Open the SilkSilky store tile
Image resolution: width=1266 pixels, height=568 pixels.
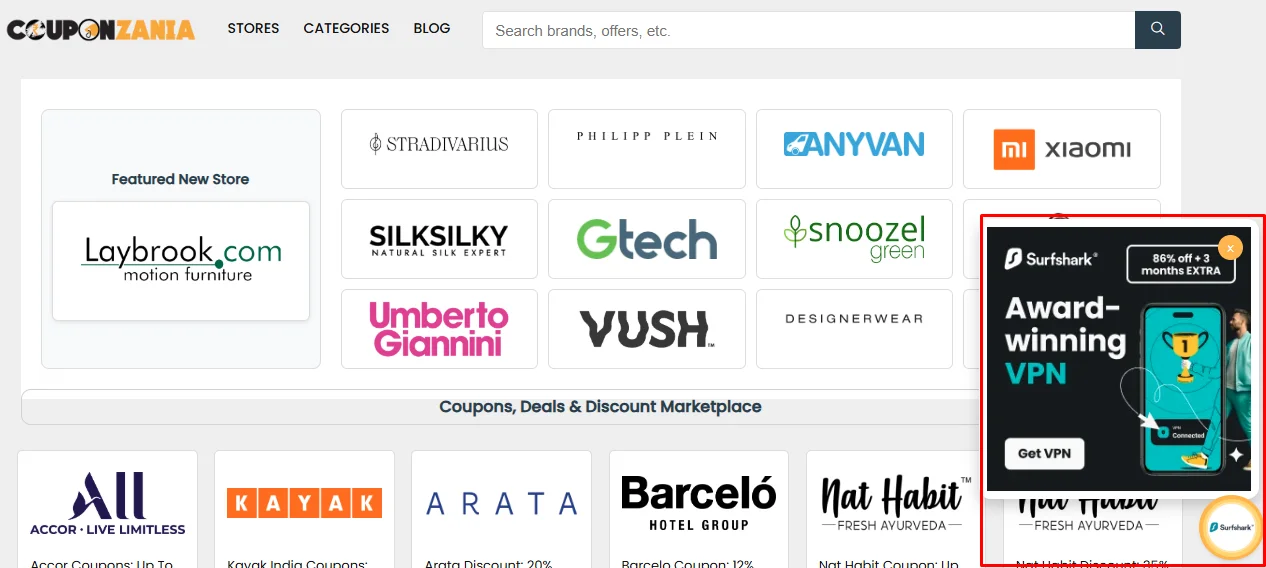439,239
